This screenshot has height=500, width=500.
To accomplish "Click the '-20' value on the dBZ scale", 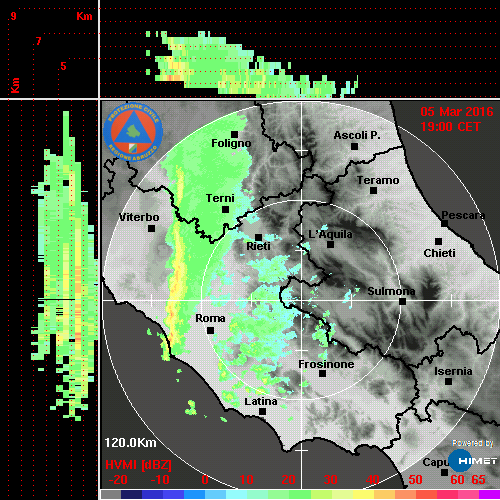I will pyautogui.click(x=118, y=480).
